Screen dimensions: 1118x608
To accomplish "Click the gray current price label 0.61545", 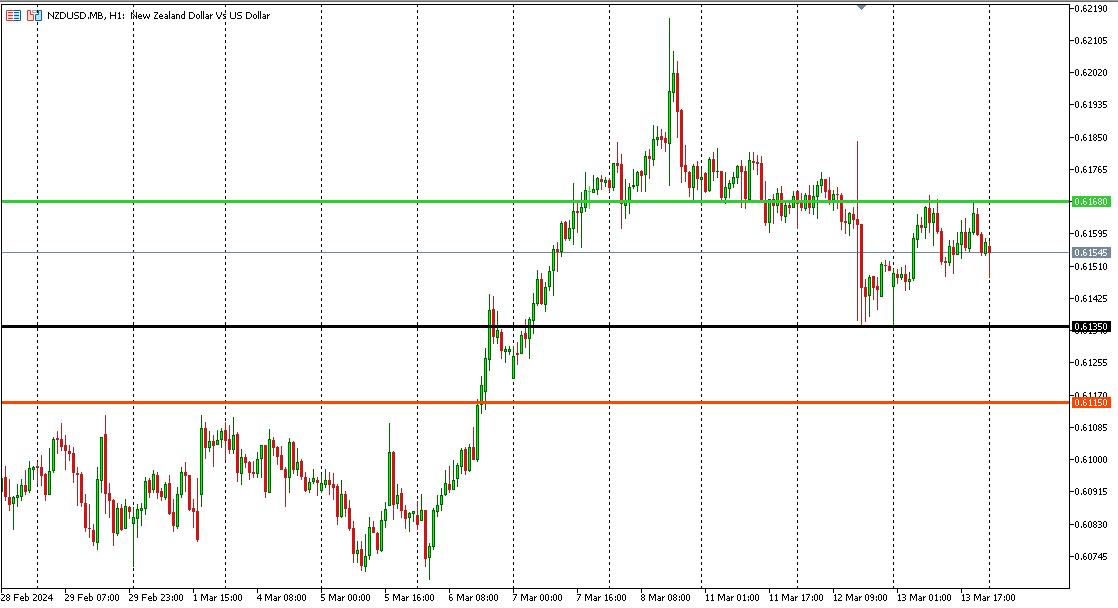I will pyautogui.click(x=1091, y=252).
